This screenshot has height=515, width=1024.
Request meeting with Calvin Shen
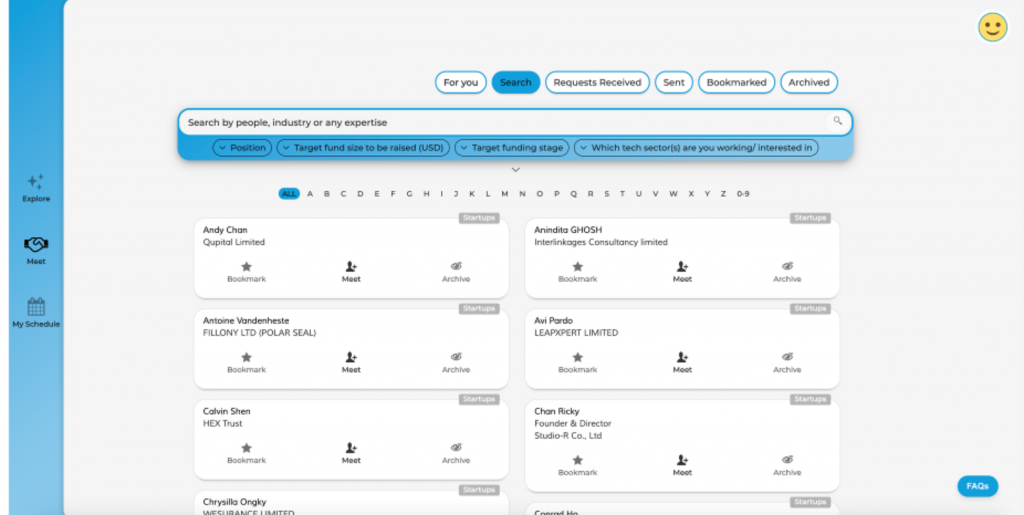(x=351, y=448)
